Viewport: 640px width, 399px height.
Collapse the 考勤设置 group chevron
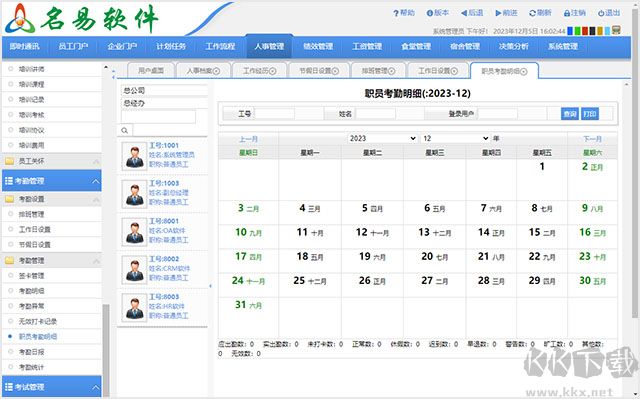(x=96, y=199)
